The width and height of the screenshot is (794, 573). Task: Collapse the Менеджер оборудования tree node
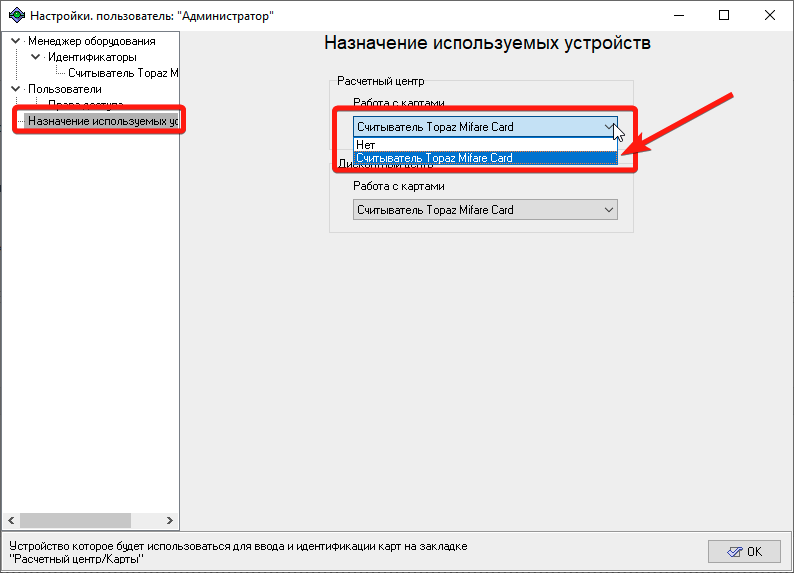(x=16, y=41)
